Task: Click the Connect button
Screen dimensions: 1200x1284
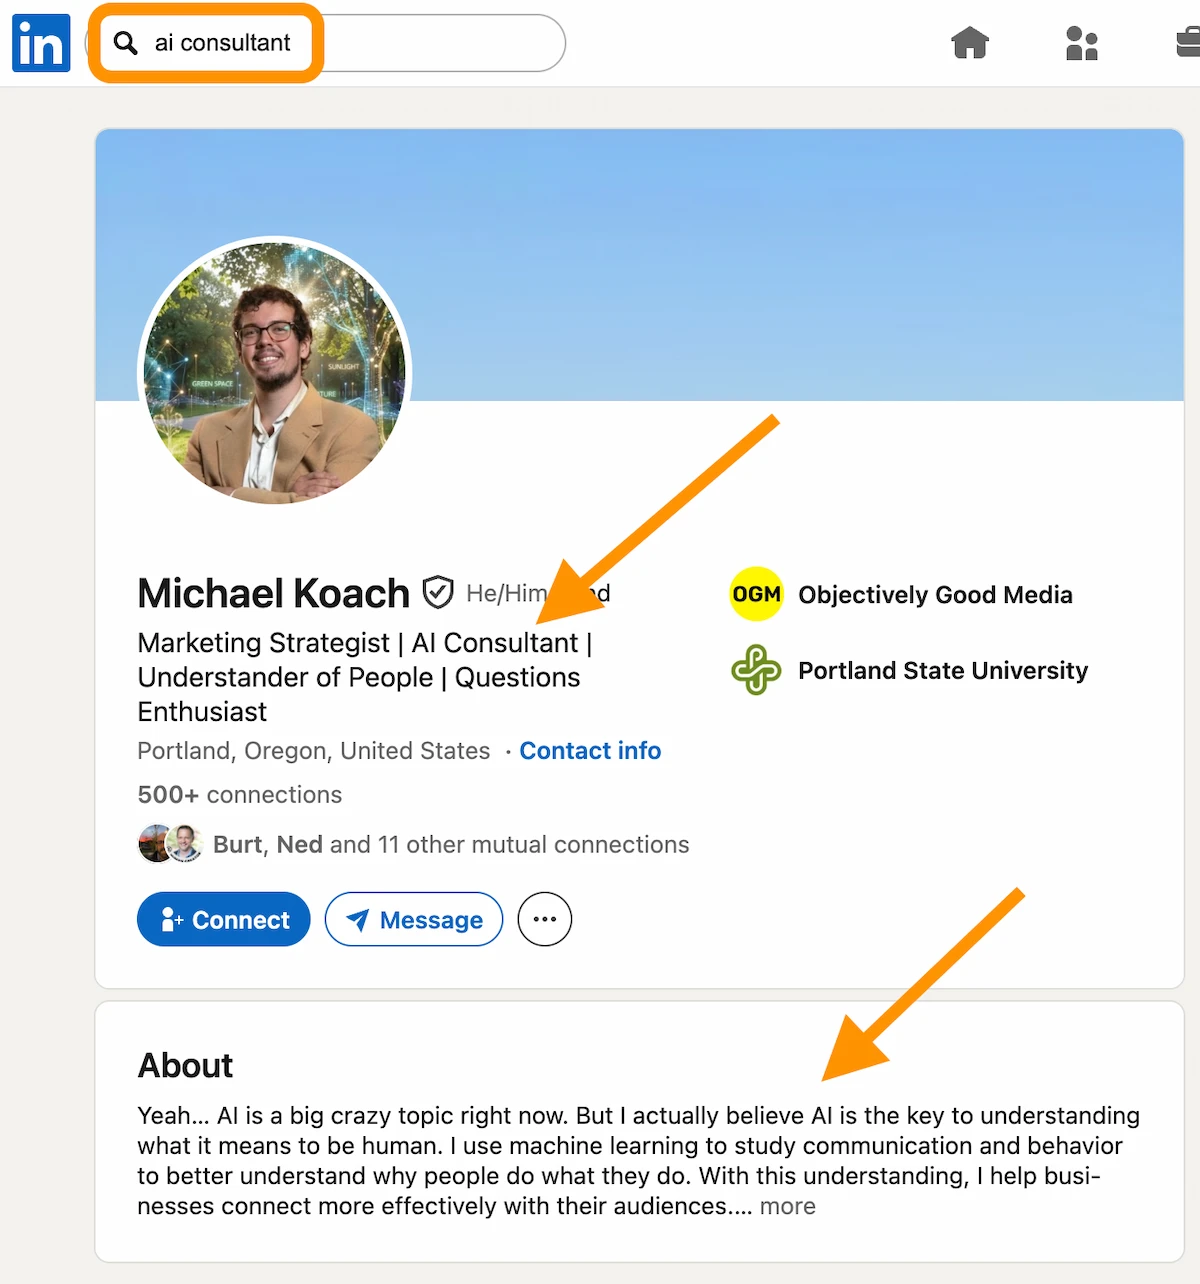Action: click(x=223, y=919)
